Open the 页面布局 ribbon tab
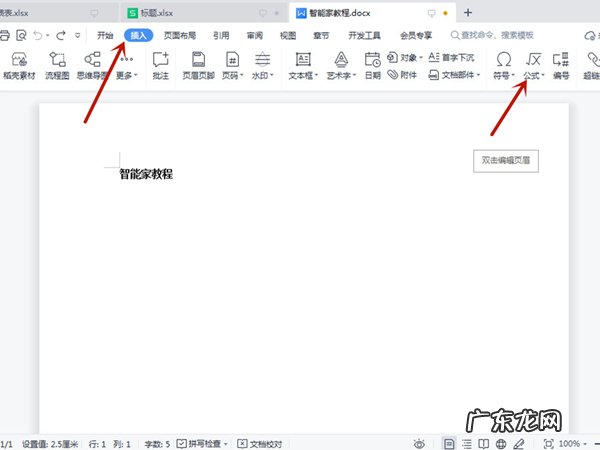Viewport: 600px width, 450px height. [x=180, y=36]
